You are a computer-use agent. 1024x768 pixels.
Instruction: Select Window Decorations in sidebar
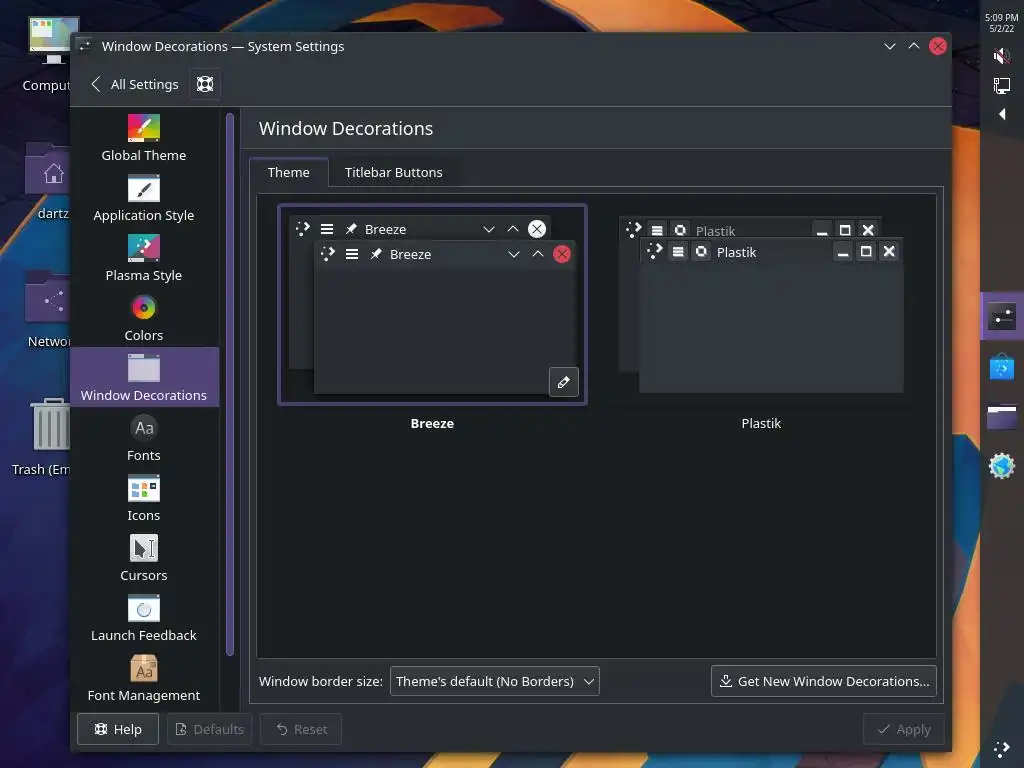(144, 377)
